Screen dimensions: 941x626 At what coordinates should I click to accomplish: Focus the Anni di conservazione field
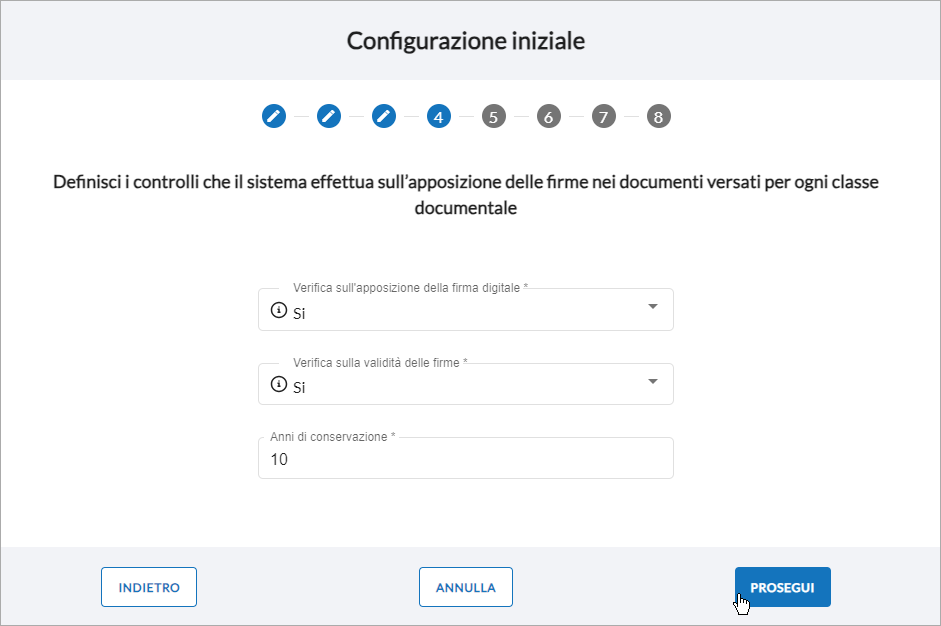(466, 458)
